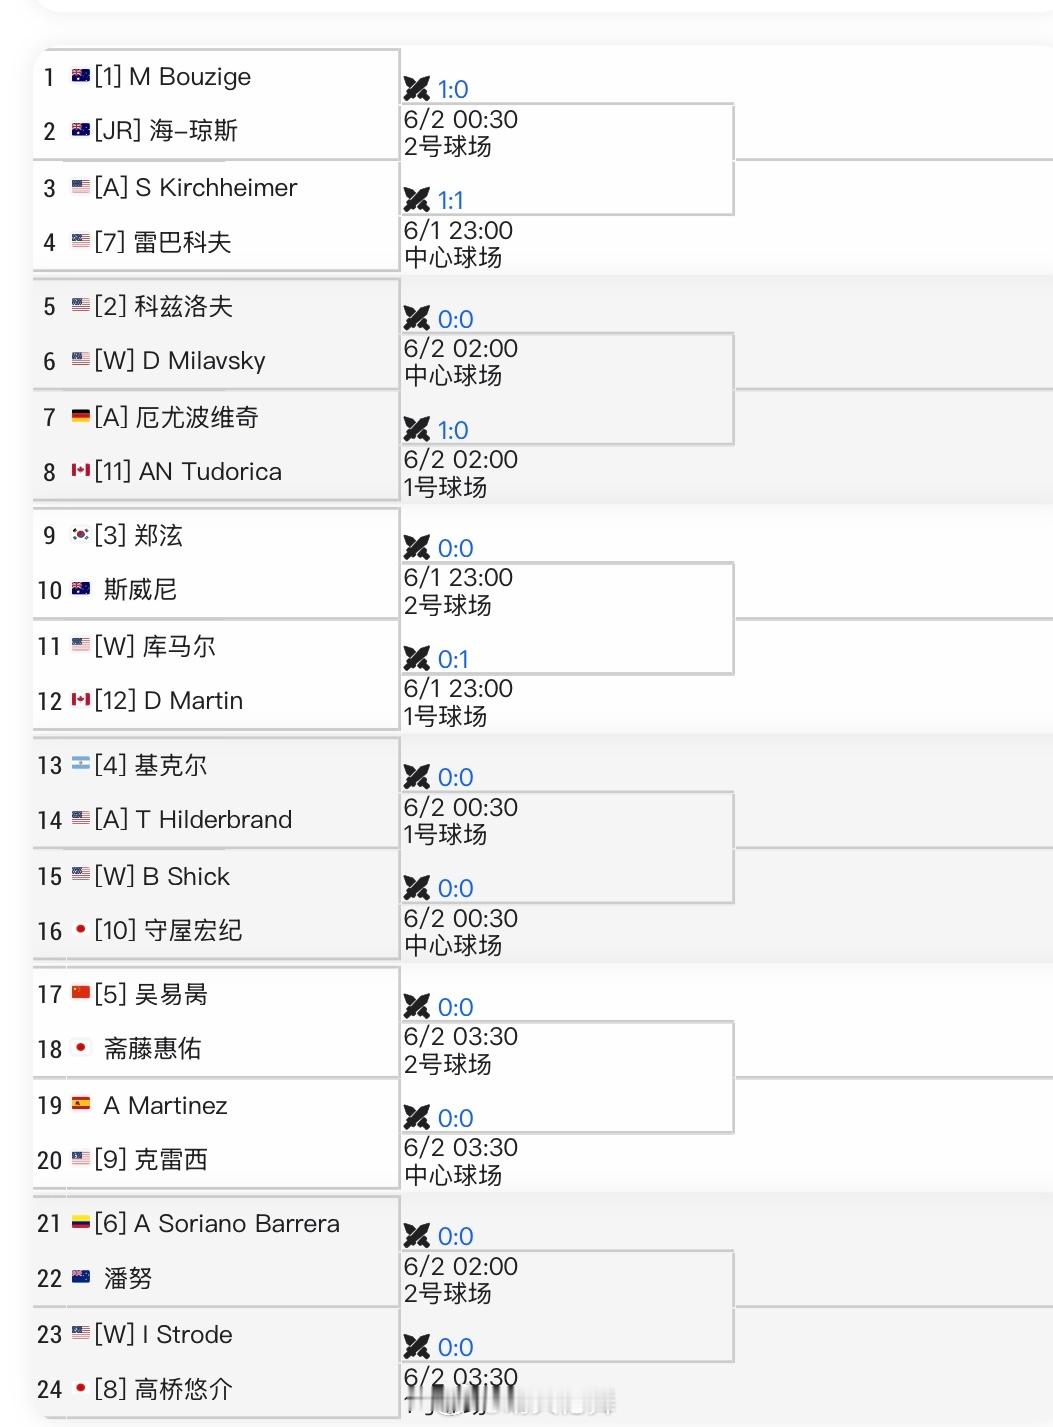1053x1427 pixels.
Task: Click head-to-head icon beside the 0:1 score
Action: coord(416,659)
